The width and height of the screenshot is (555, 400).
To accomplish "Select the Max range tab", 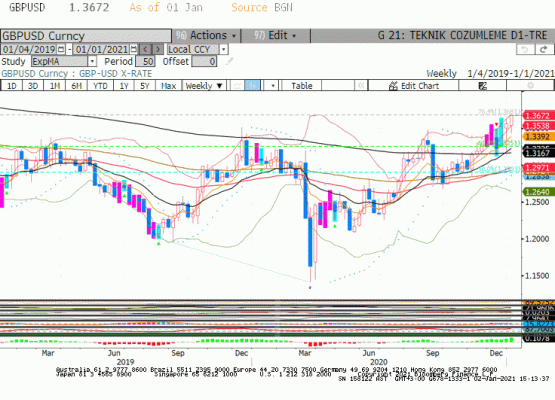I will pyautogui.click(x=168, y=86).
